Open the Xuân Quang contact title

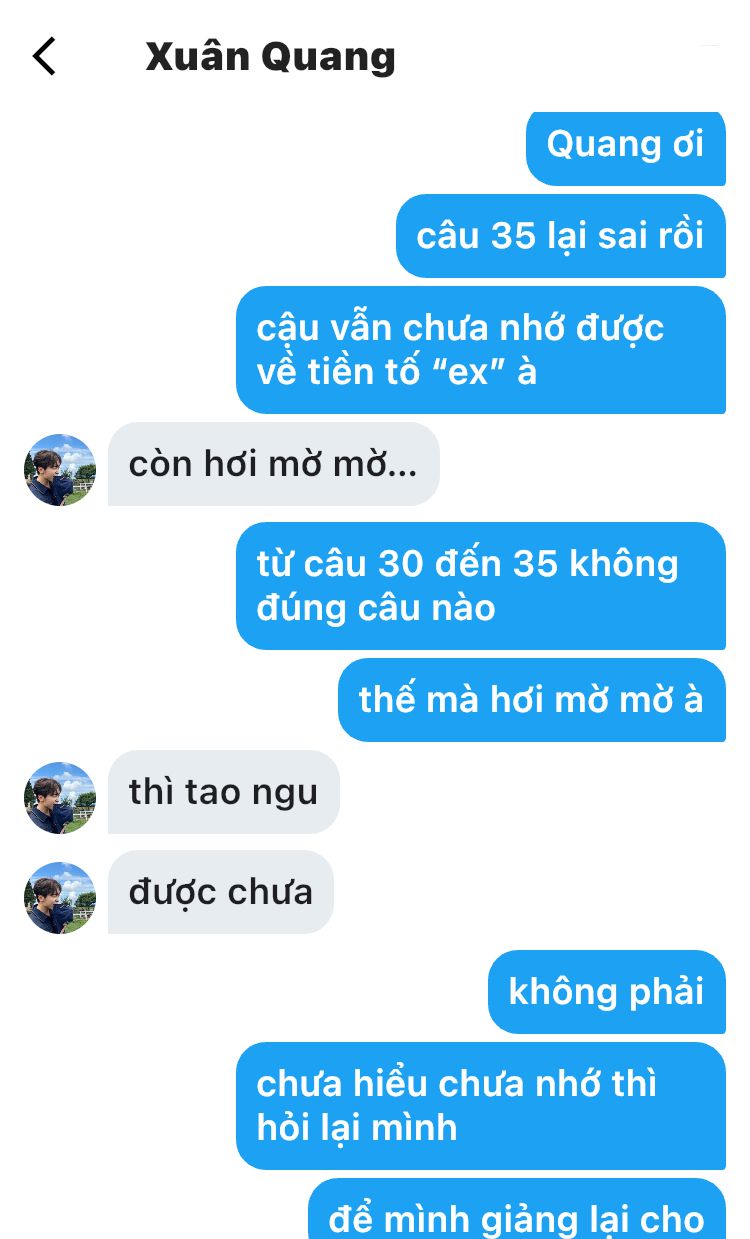point(271,57)
